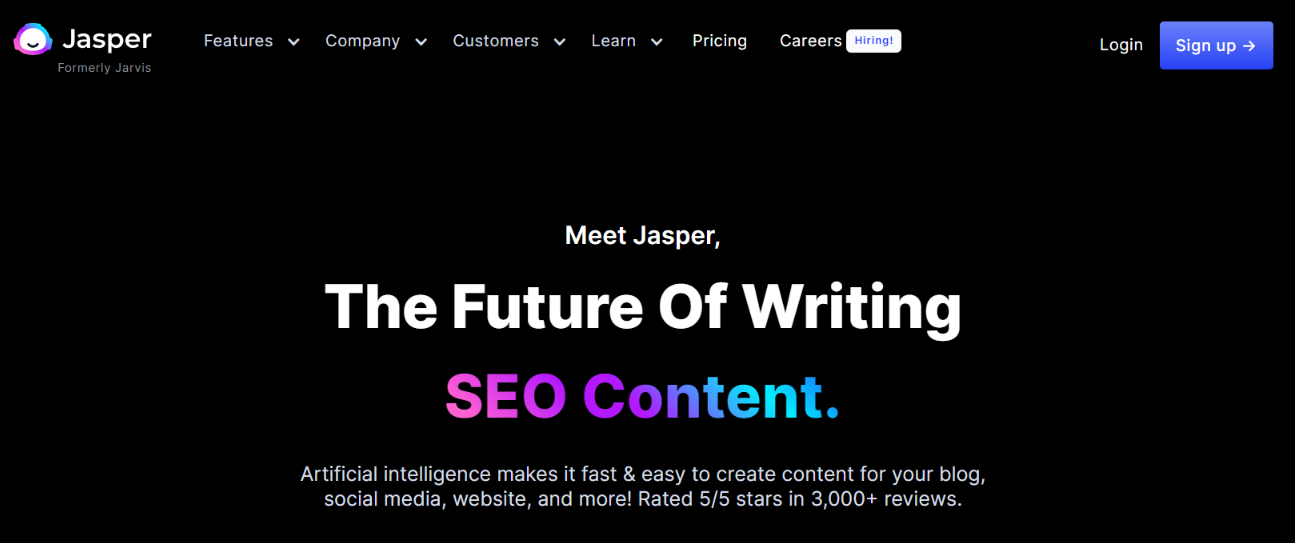1295x543 pixels.
Task: Click "The Future Of Writing" headline
Action: point(642,306)
